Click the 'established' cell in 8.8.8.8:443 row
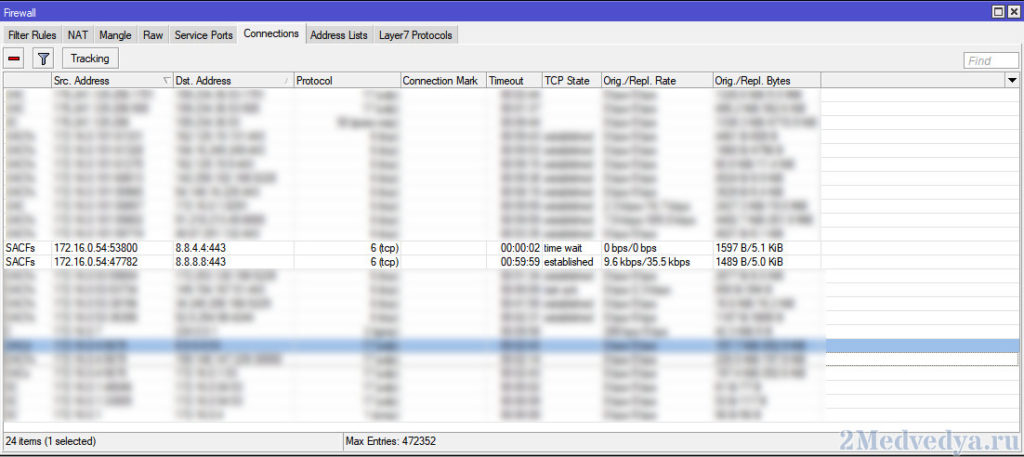Image resolution: width=1024 pixels, height=457 pixels. tap(568, 262)
